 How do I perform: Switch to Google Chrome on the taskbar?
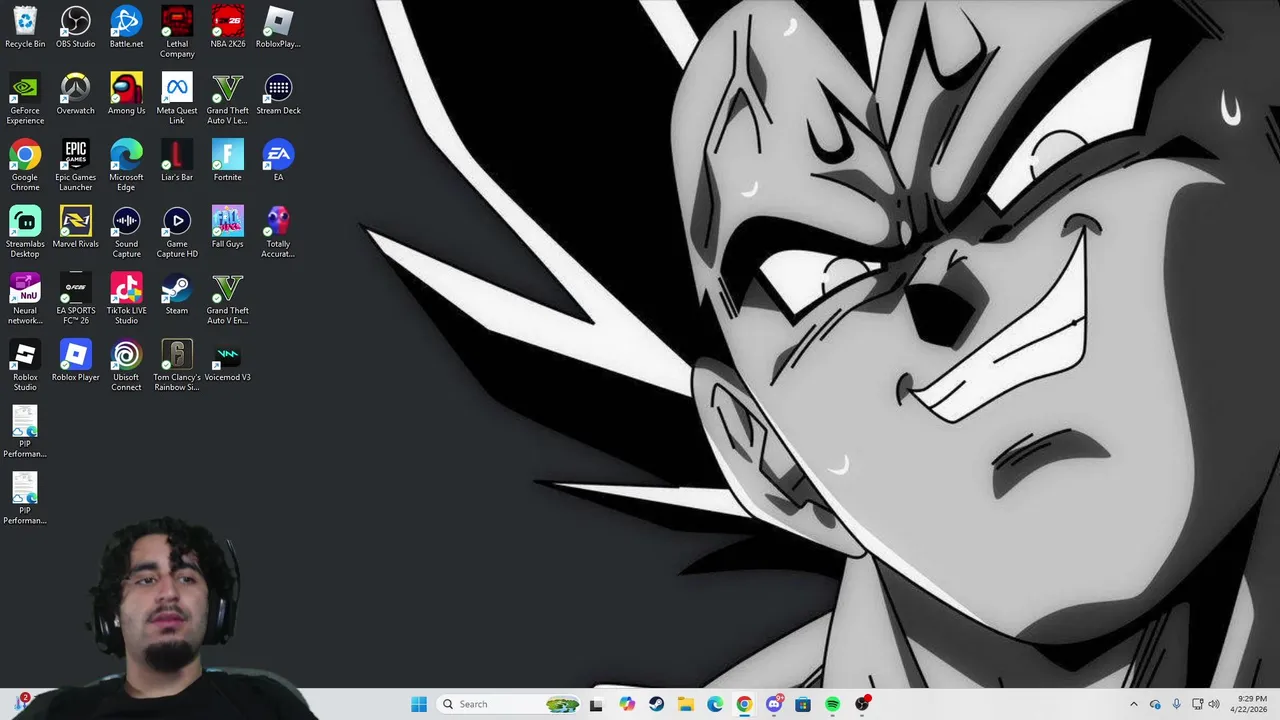click(x=744, y=704)
